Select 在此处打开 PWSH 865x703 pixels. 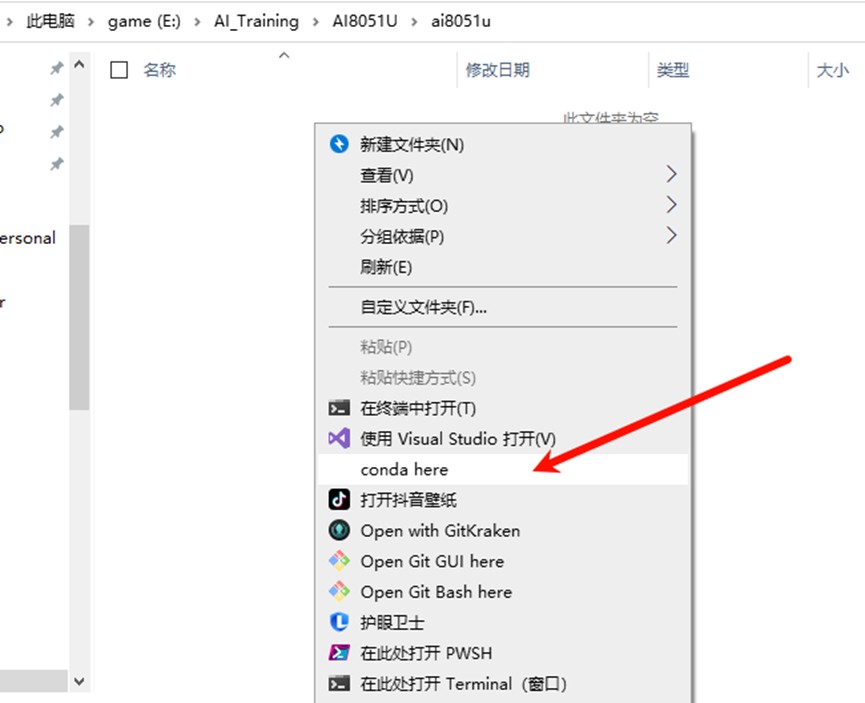click(x=503, y=653)
